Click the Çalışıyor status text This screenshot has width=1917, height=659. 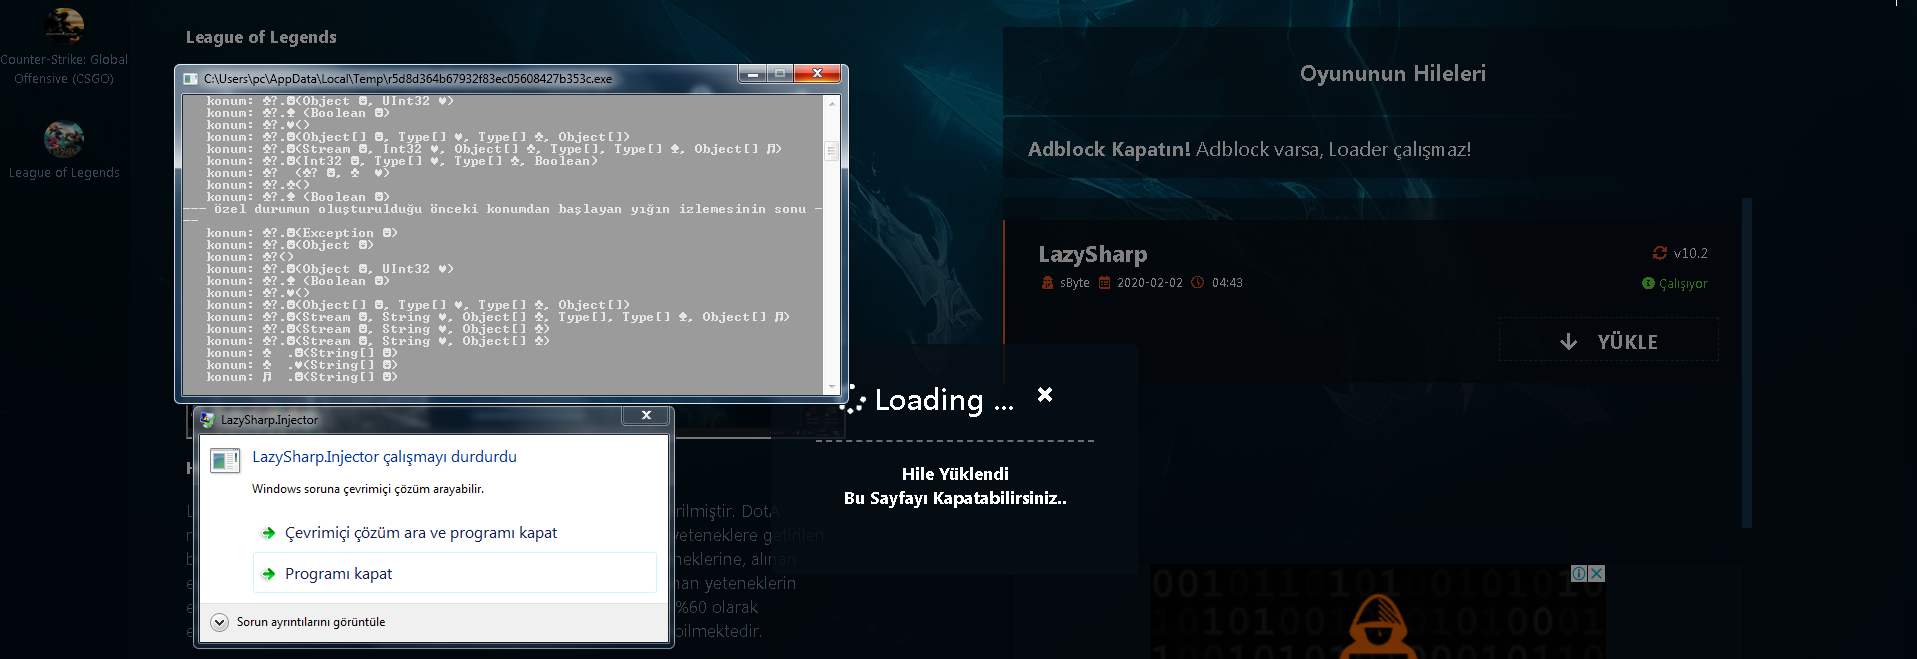tap(1683, 284)
